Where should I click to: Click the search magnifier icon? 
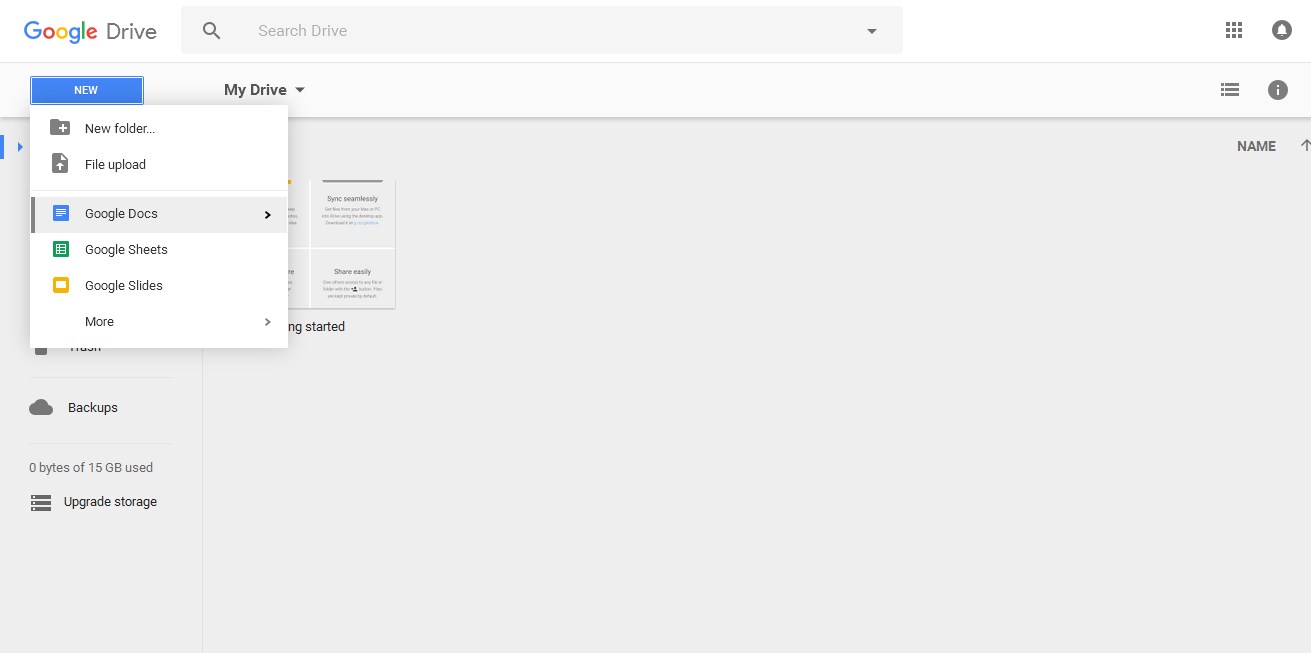211,31
